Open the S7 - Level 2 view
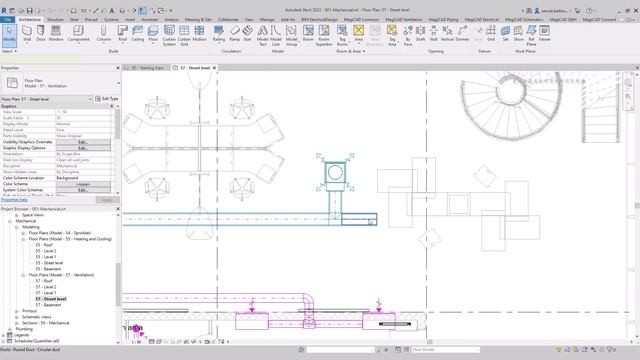 coord(46,287)
